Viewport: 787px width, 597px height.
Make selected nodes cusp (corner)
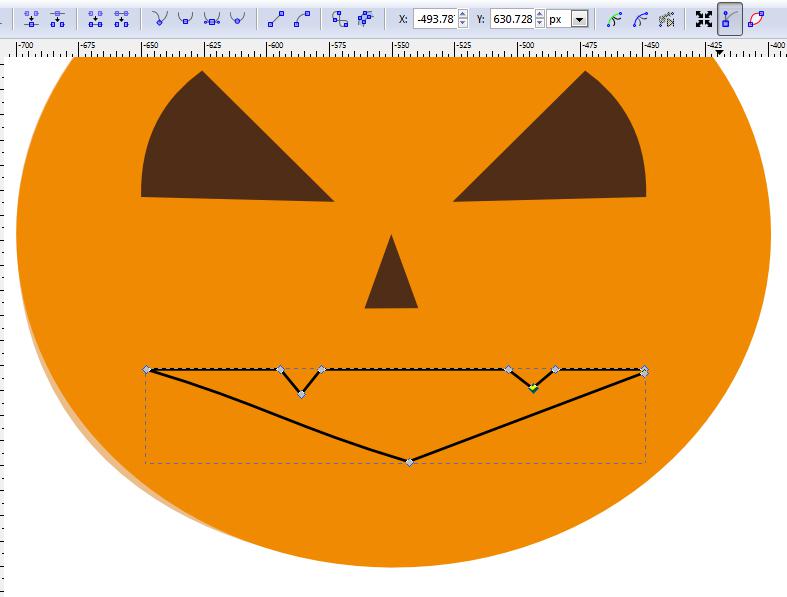point(160,18)
